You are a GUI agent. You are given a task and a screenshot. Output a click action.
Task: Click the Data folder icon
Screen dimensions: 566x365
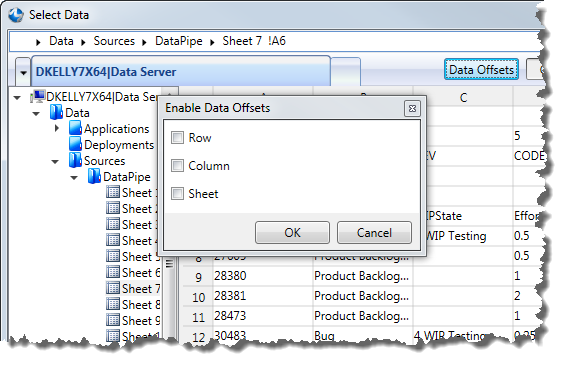56,112
